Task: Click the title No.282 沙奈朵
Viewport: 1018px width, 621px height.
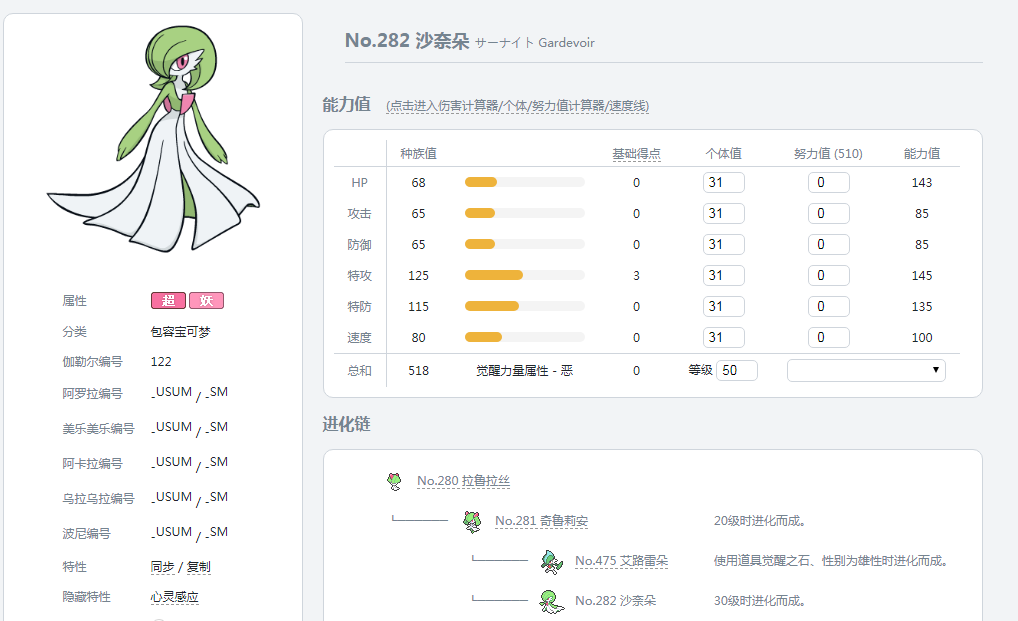Action: [407, 41]
